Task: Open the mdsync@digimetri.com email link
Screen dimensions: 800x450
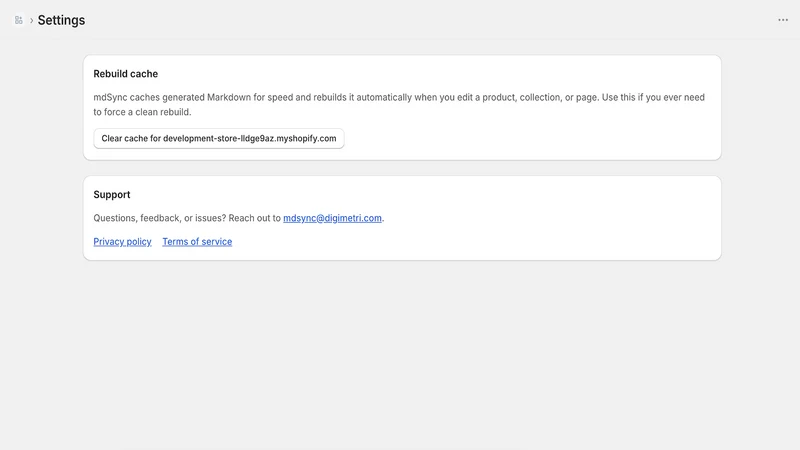Action: pos(332,218)
